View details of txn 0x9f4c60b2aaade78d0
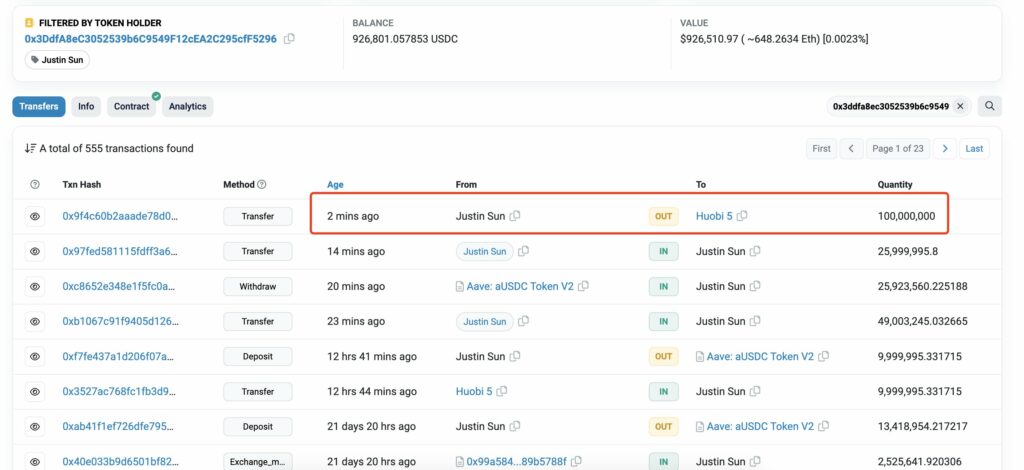The height and width of the screenshot is (470, 1024). click(35, 216)
